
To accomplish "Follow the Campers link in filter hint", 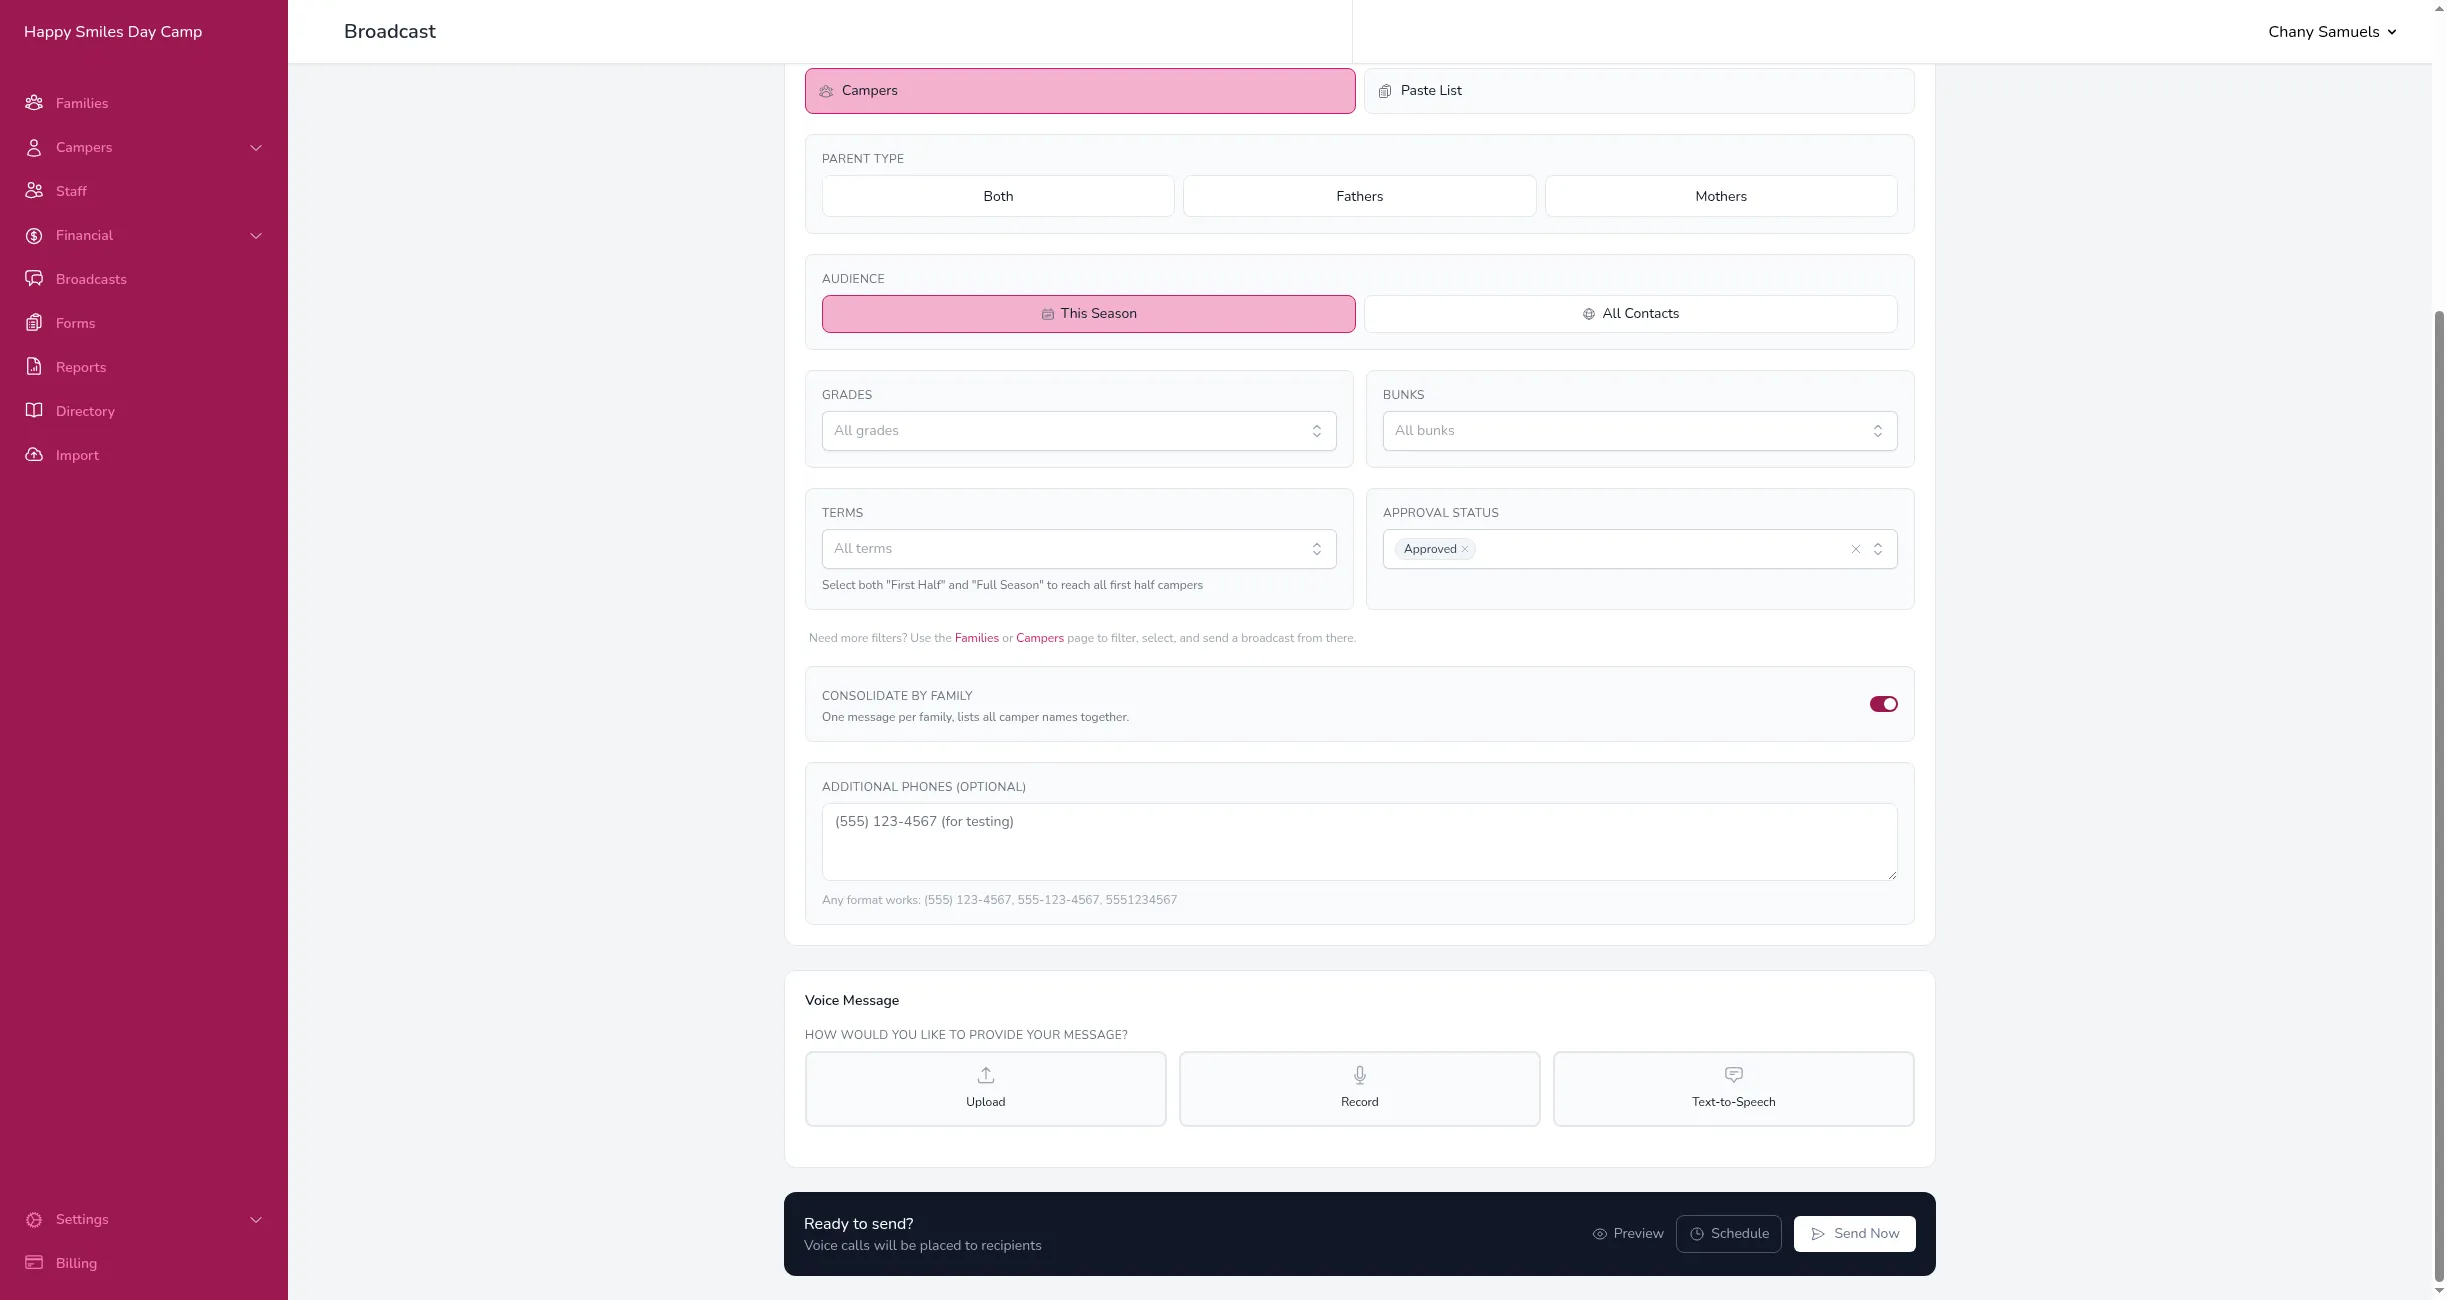I will 1040,638.
